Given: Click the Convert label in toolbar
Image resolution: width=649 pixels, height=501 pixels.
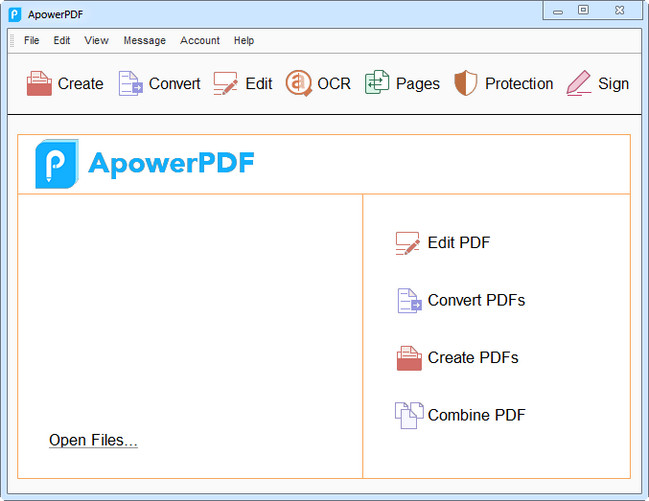Looking at the screenshot, I should tap(175, 84).
